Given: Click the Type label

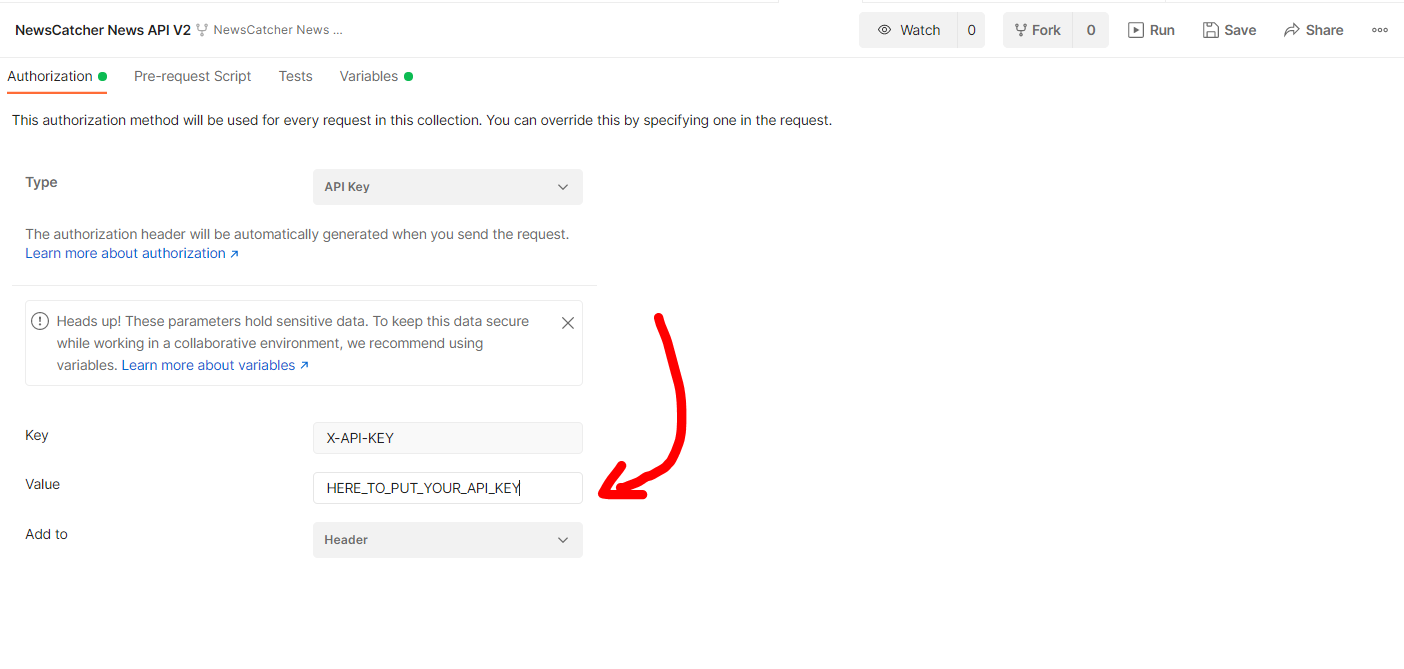Looking at the screenshot, I should click(41, 182).
